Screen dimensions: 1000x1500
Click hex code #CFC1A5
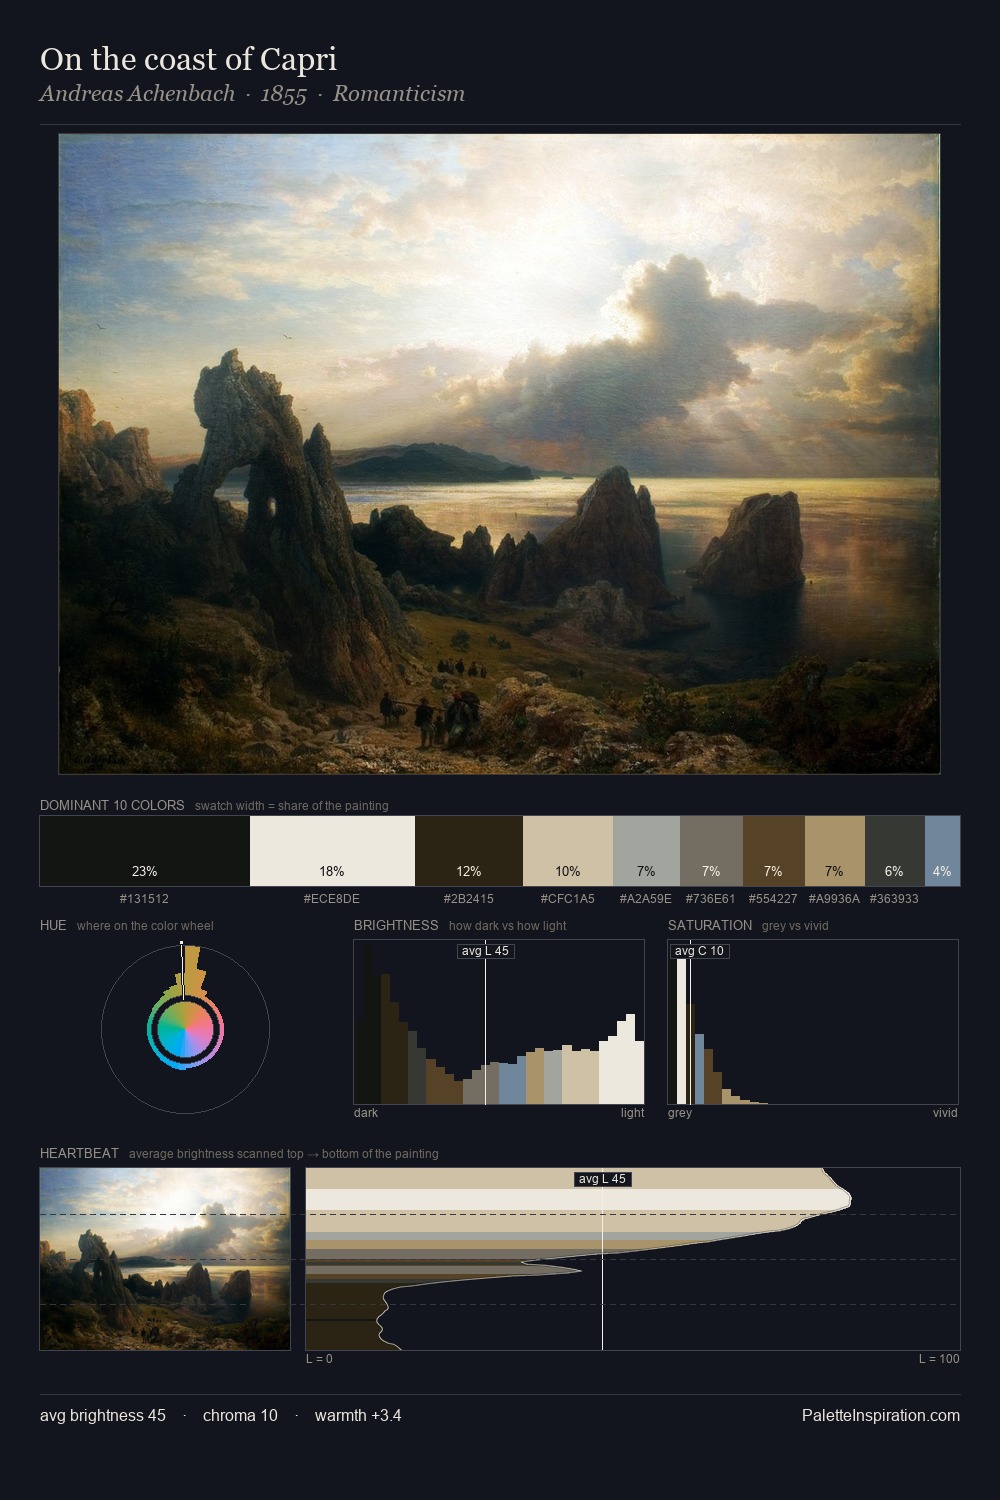[567, 899]
